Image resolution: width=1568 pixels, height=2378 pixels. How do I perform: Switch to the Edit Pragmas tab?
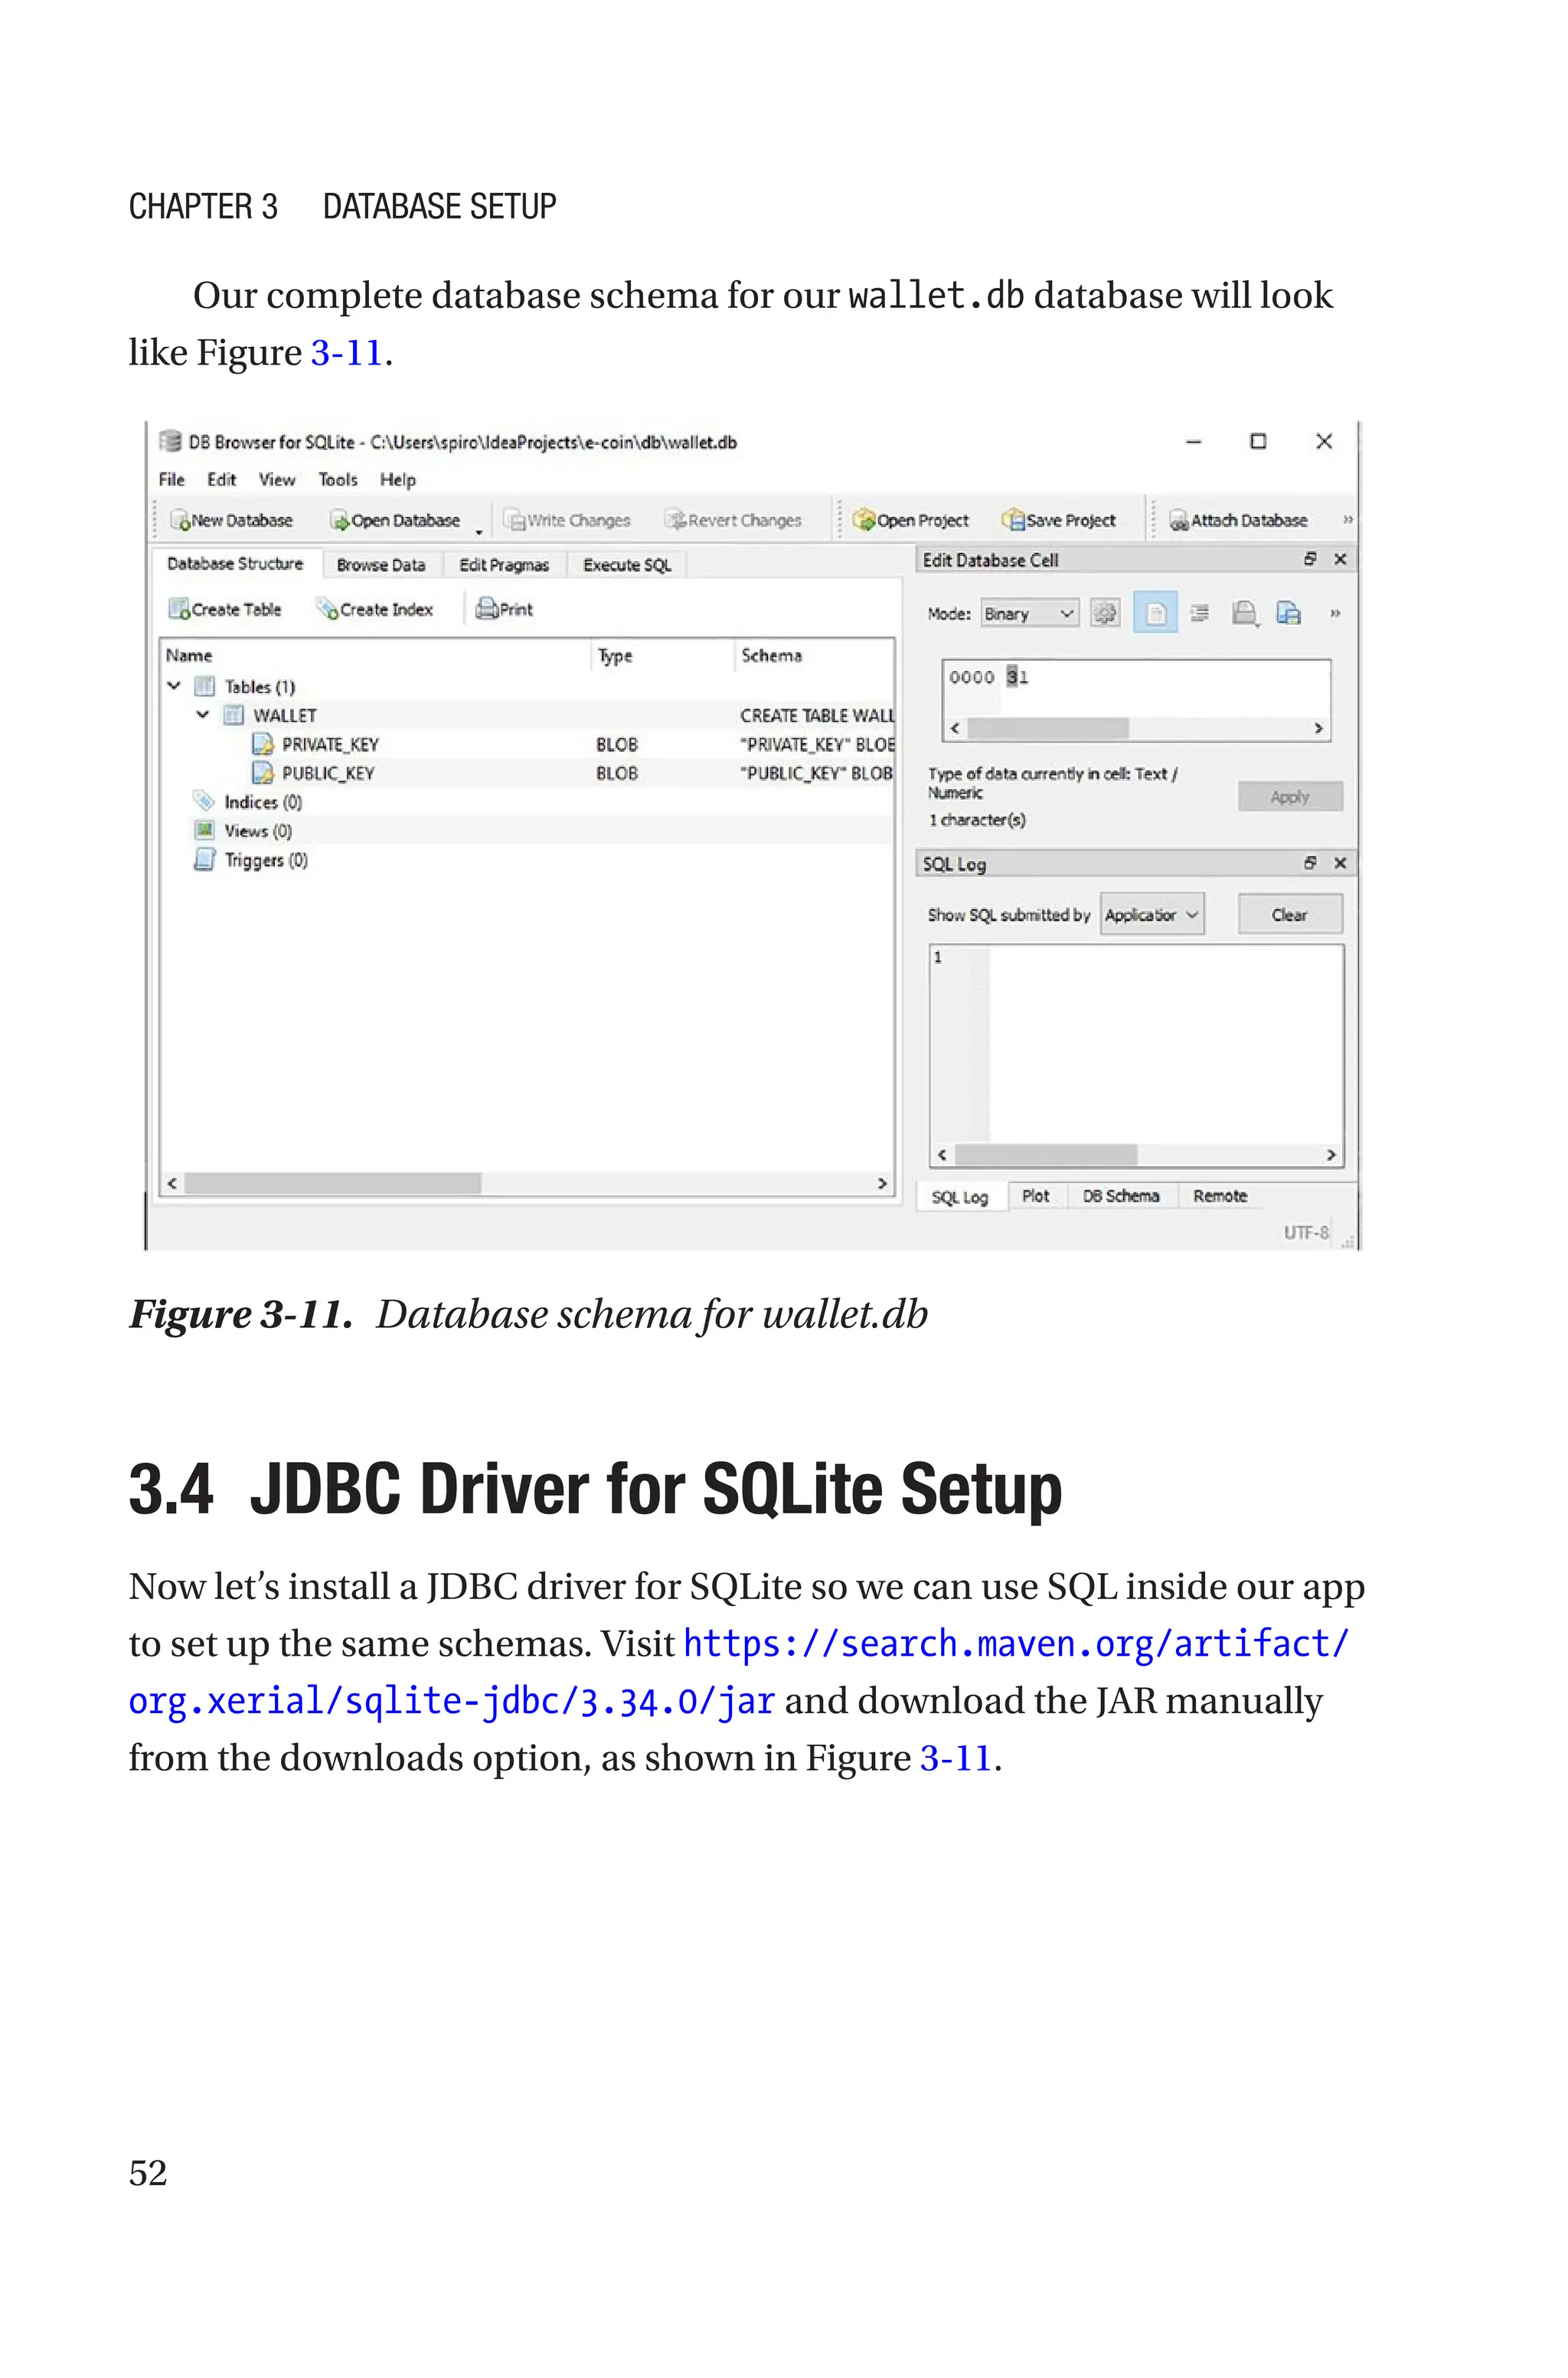[504, 565]
